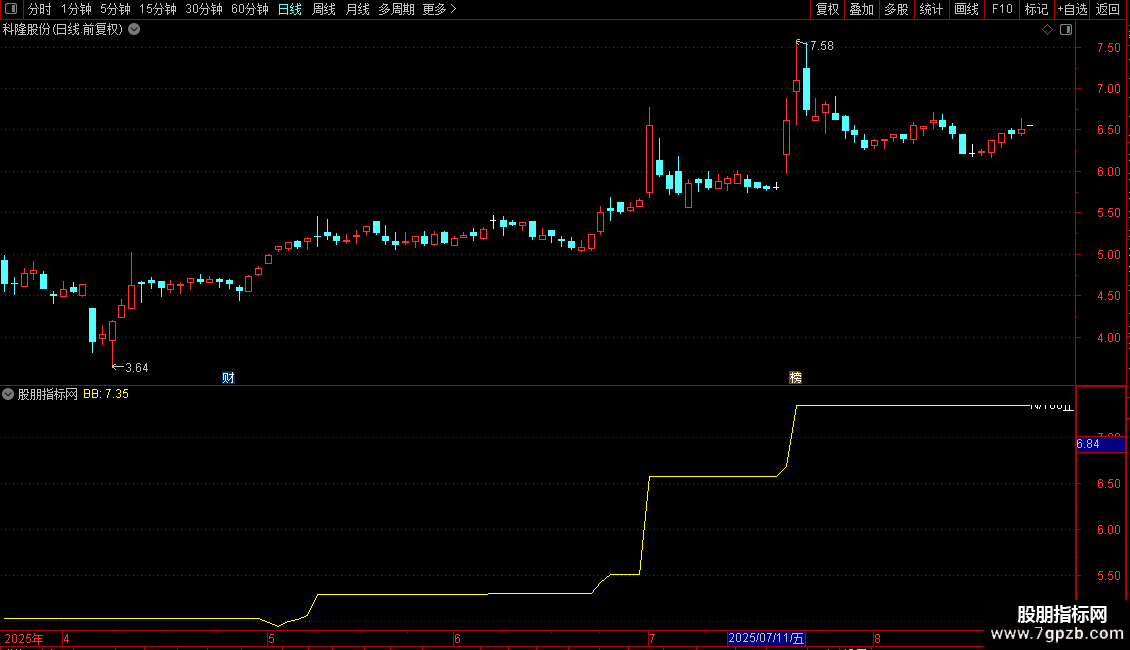Click the 叠加 overlay button
The width and height of the screenshot is (1130, 650).
pyautogui.click(x=861, y=9)
